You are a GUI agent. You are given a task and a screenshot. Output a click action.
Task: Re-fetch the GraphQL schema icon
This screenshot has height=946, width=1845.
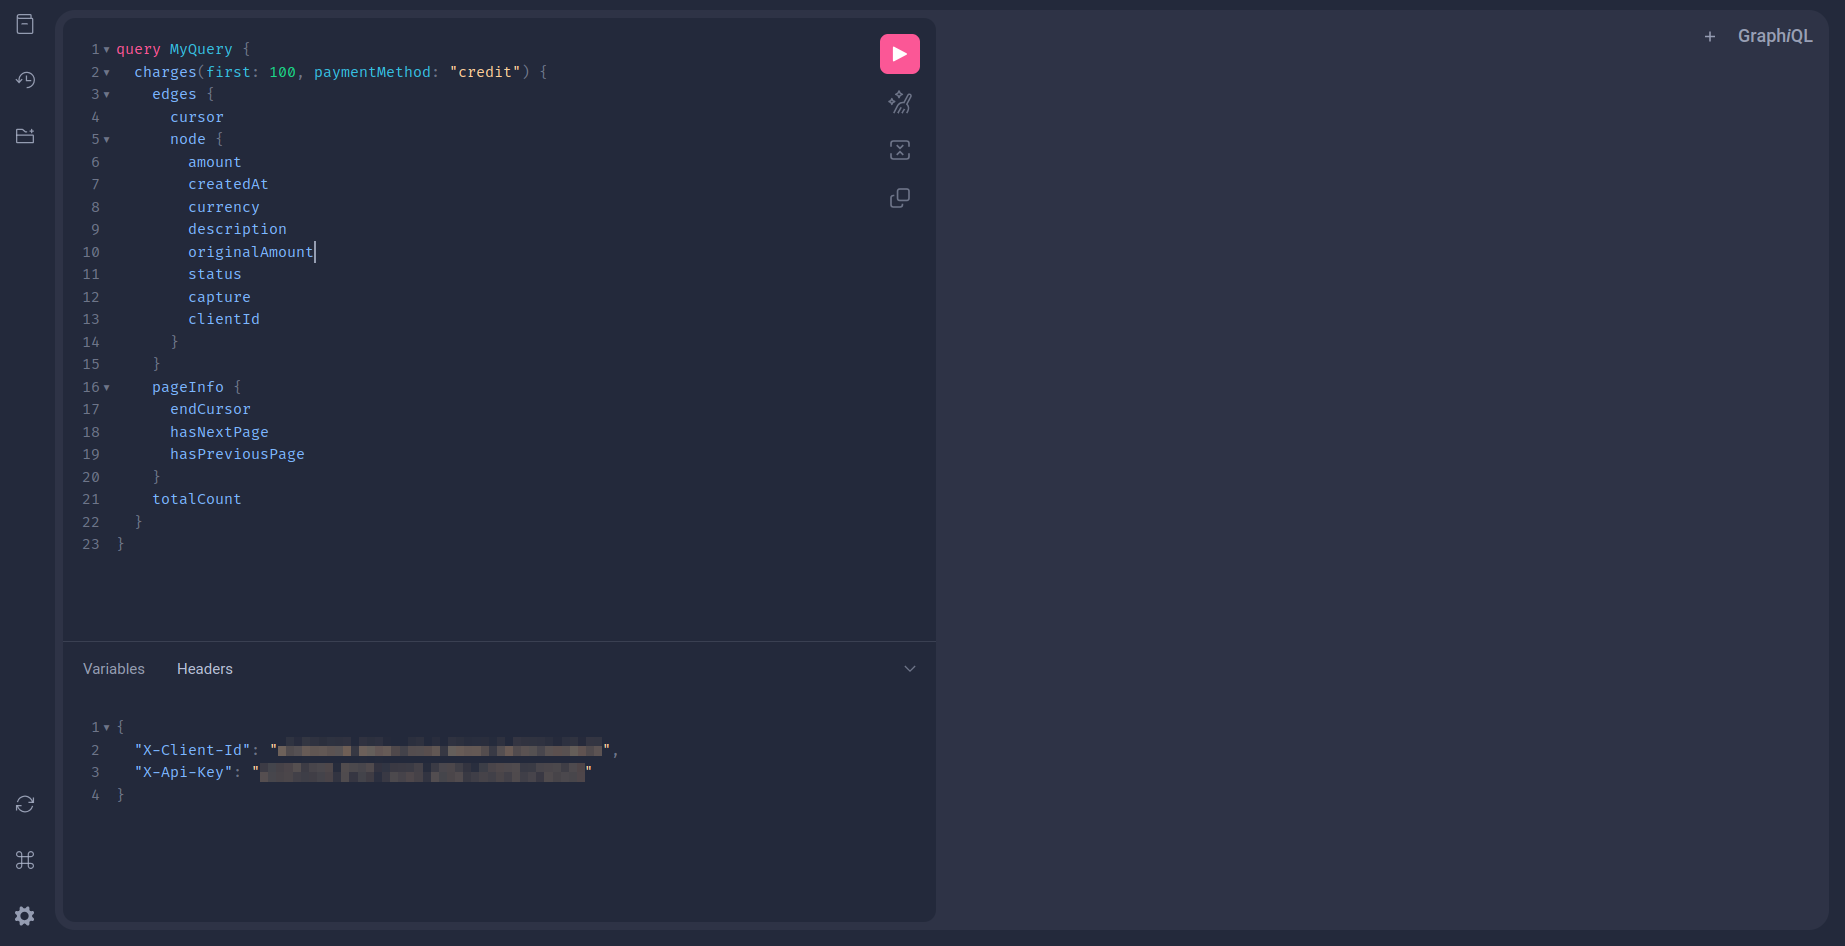[25, 804]
